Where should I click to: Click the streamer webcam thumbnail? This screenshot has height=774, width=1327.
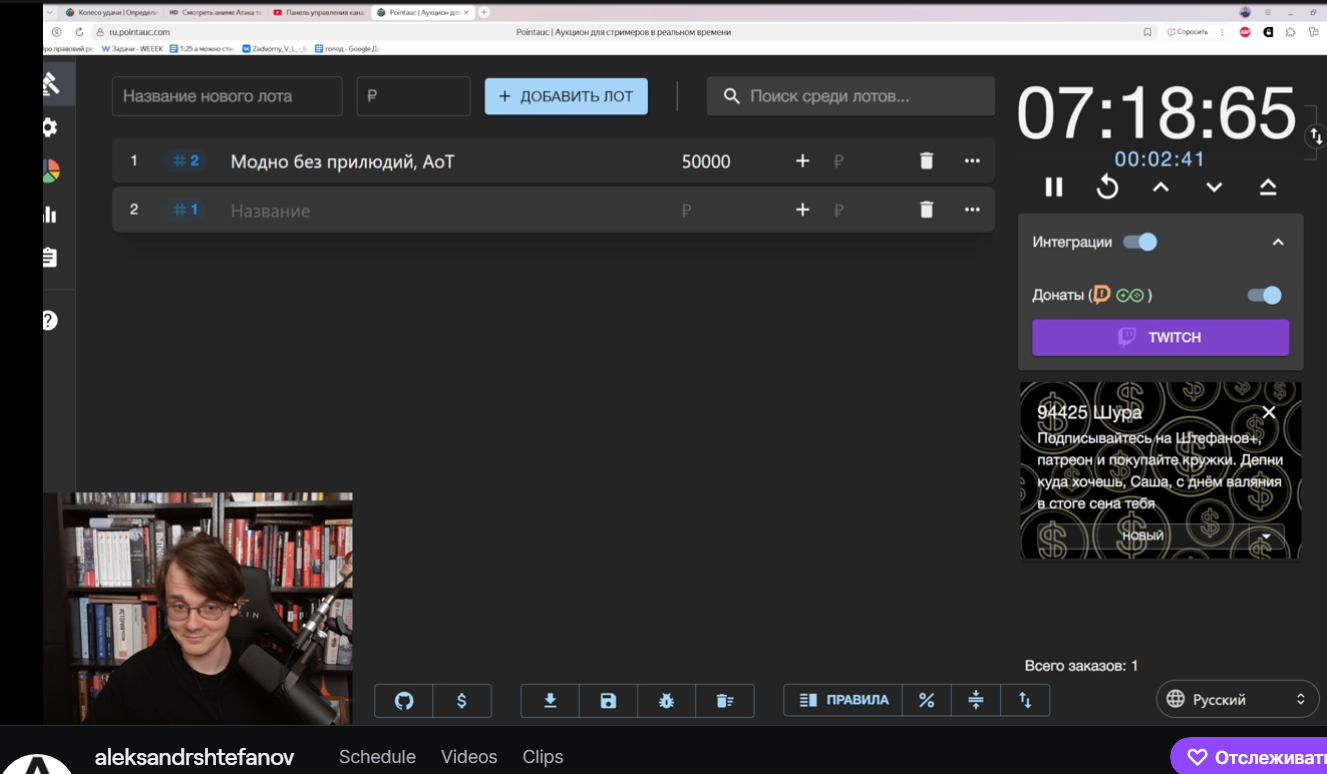click(x=198, y=608)
